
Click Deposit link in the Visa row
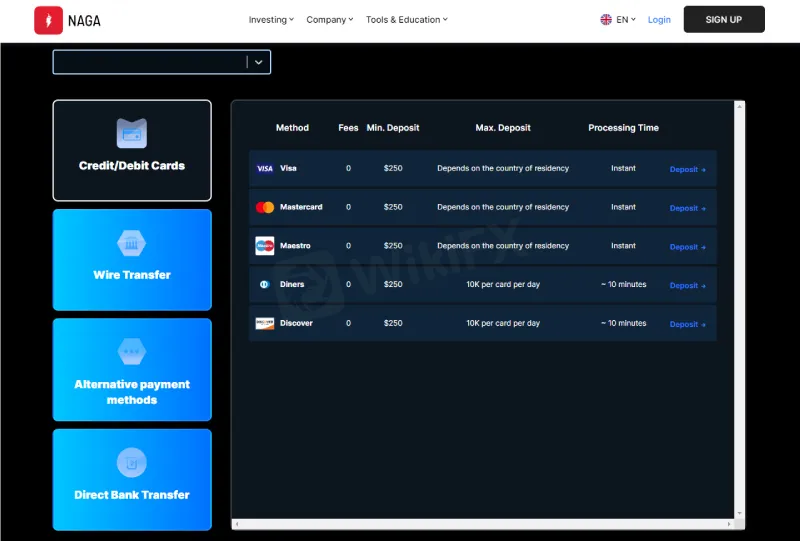[687, 169]
